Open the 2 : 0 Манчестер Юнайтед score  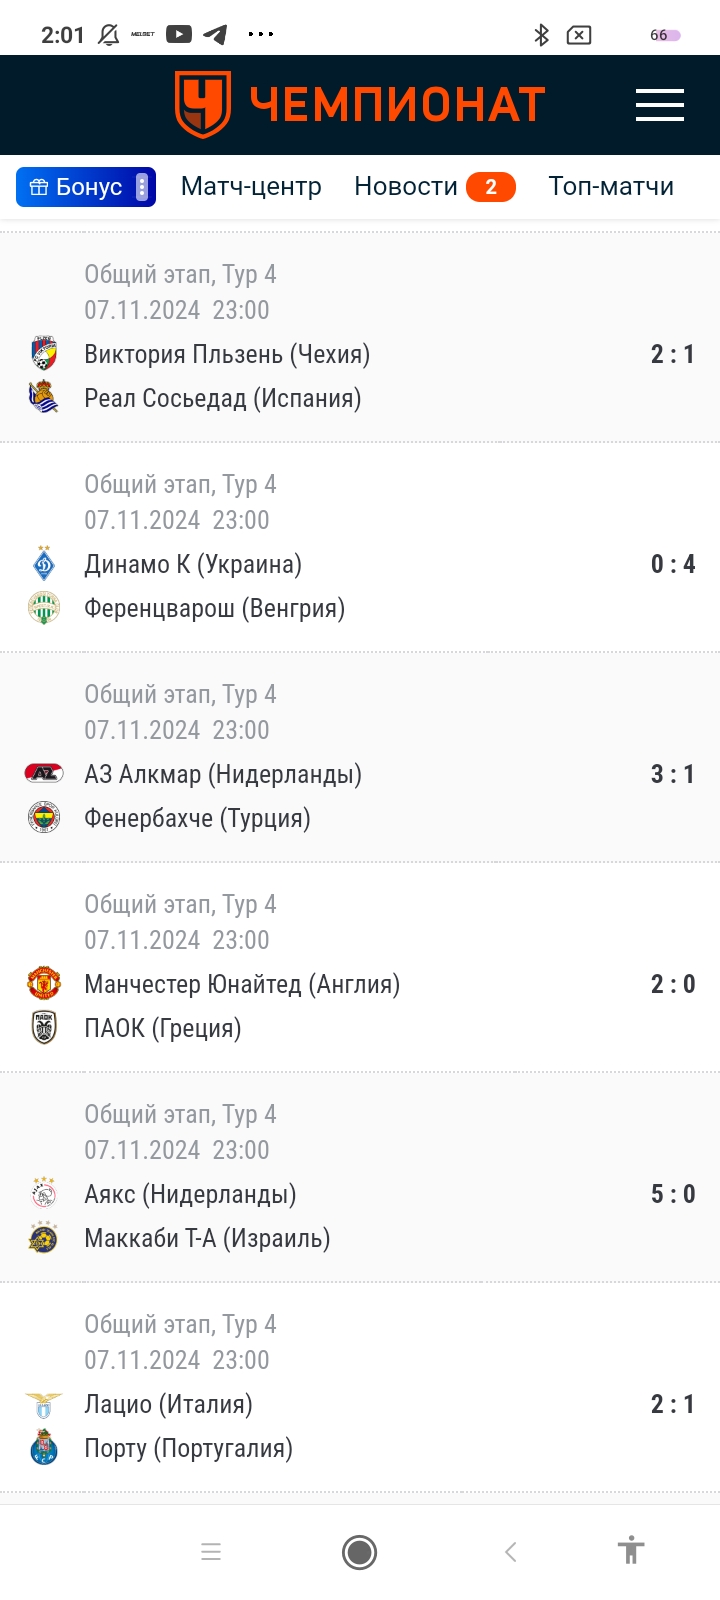pos(672,984)
